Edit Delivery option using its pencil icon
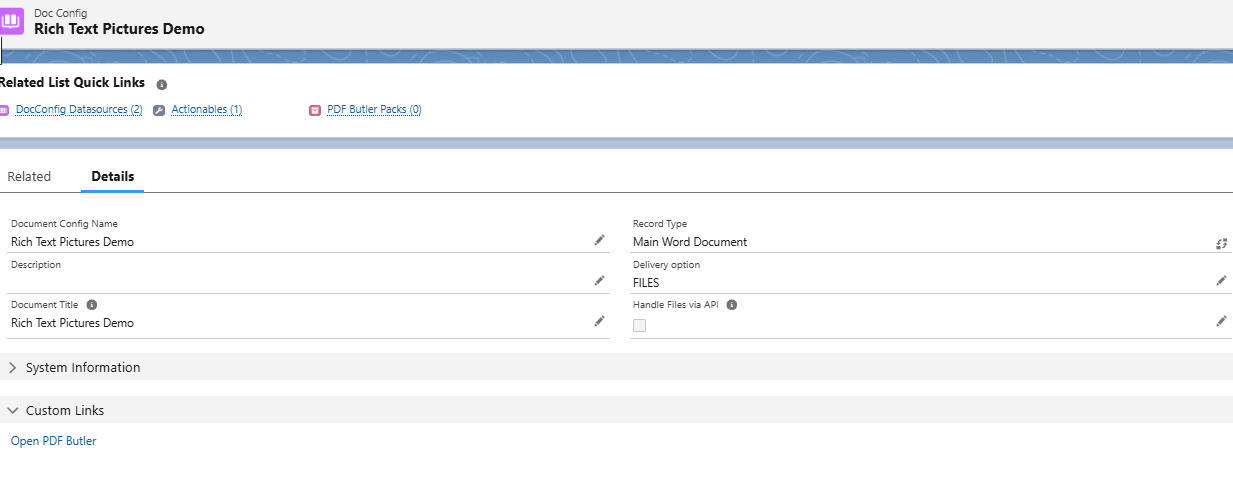The height and width of the screenshot is (490, 1233). tap(1221, 281)
